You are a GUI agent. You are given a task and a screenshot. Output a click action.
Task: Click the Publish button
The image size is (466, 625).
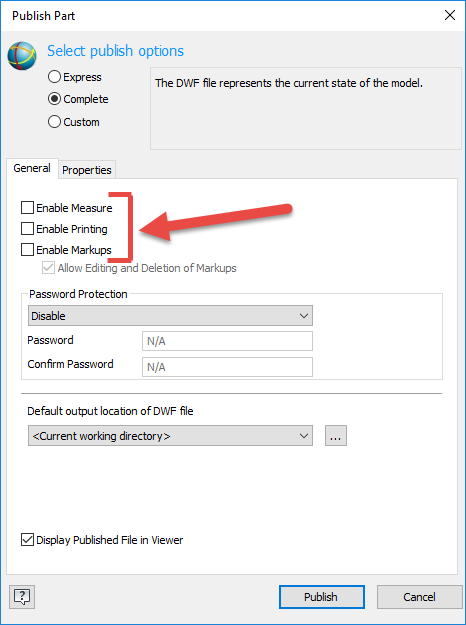coord(322,597)
